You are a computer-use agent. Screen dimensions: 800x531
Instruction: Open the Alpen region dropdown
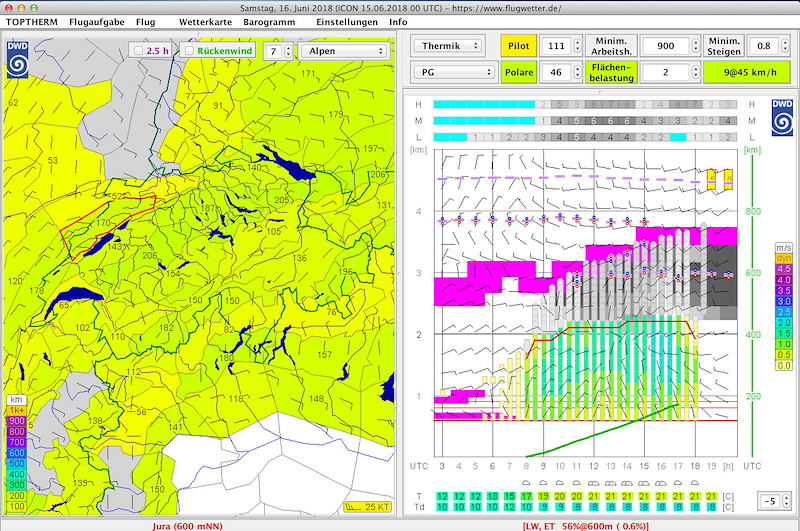tap(345, 51)
